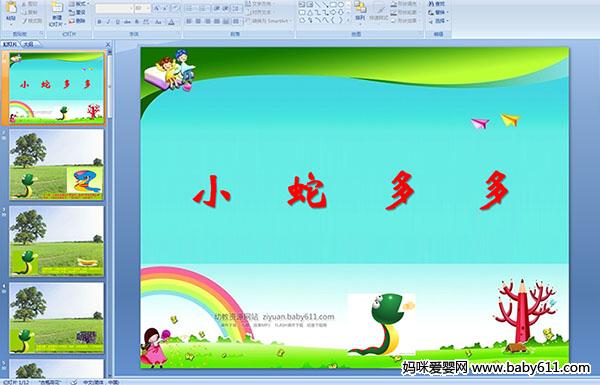Close the slide thumbnail pane

click(108, 44)
